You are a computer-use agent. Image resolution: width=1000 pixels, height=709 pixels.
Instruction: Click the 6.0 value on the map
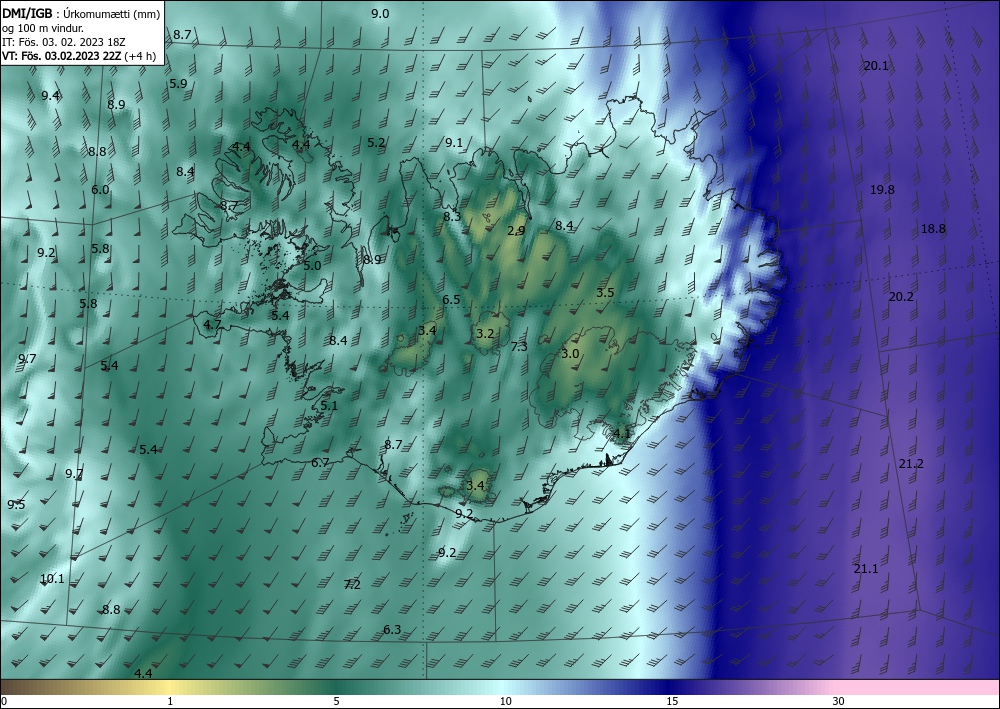click(x=100, y=189)
